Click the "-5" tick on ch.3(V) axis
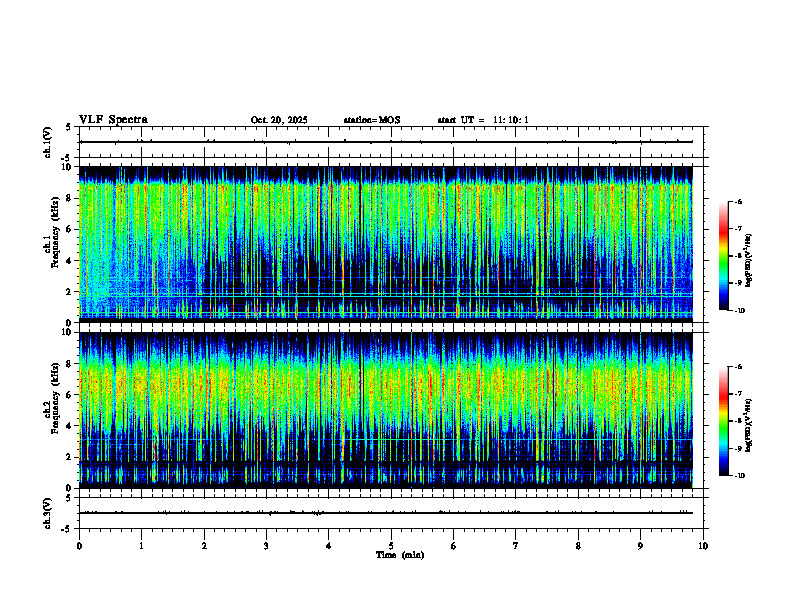792x612 pixels. [x=67, y=529]
